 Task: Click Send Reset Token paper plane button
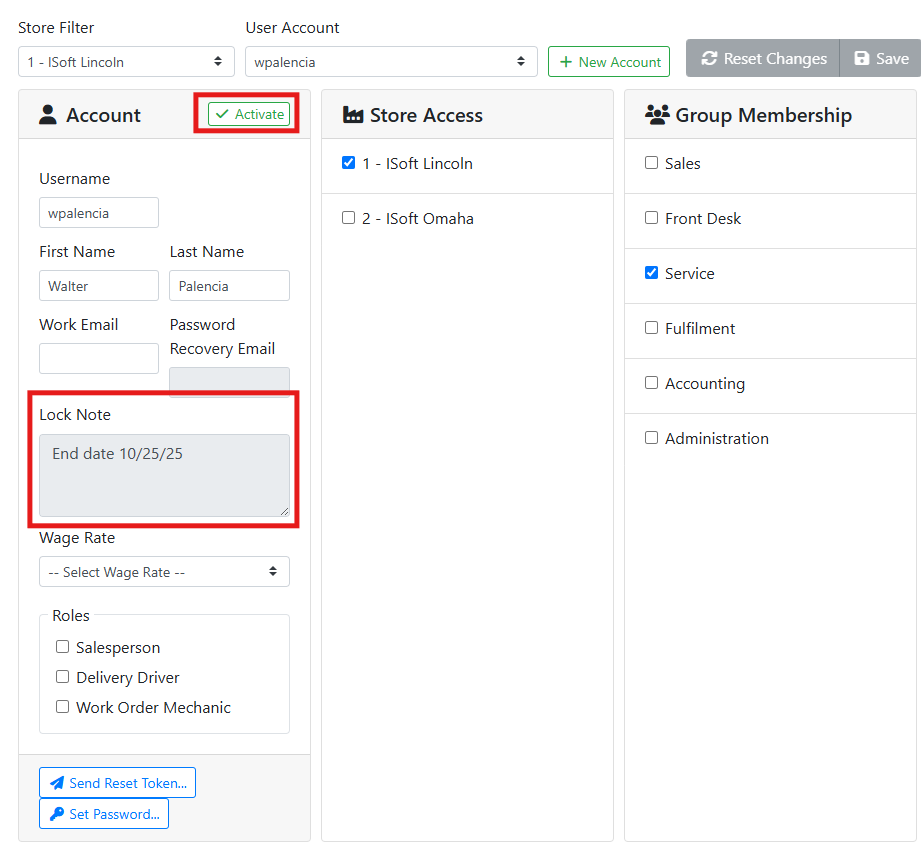pyautogui.click(x=117, y=783)
